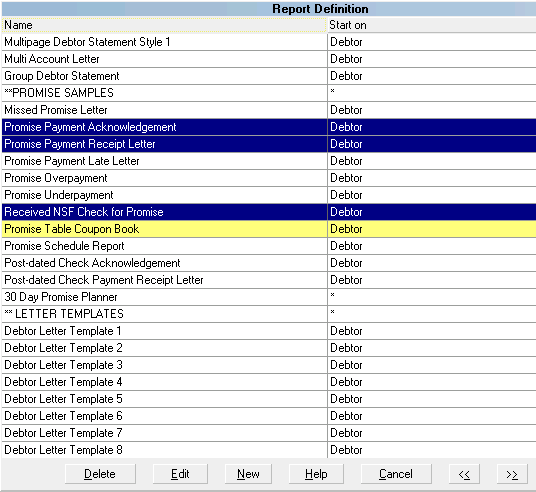536x492 pixels.
Task: Go to next page with >> button
Action: coord(512,474)
